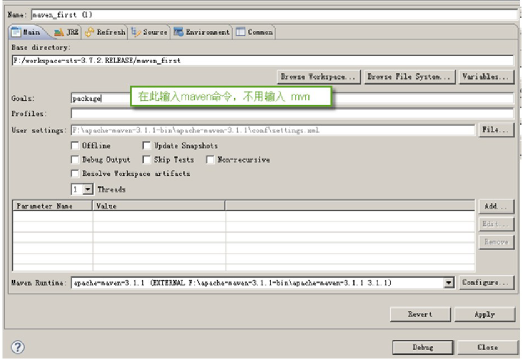Open the JRE tab
The height and width of the screenshot is (362, 526).
pyautogui.click(x=66, y=32)
